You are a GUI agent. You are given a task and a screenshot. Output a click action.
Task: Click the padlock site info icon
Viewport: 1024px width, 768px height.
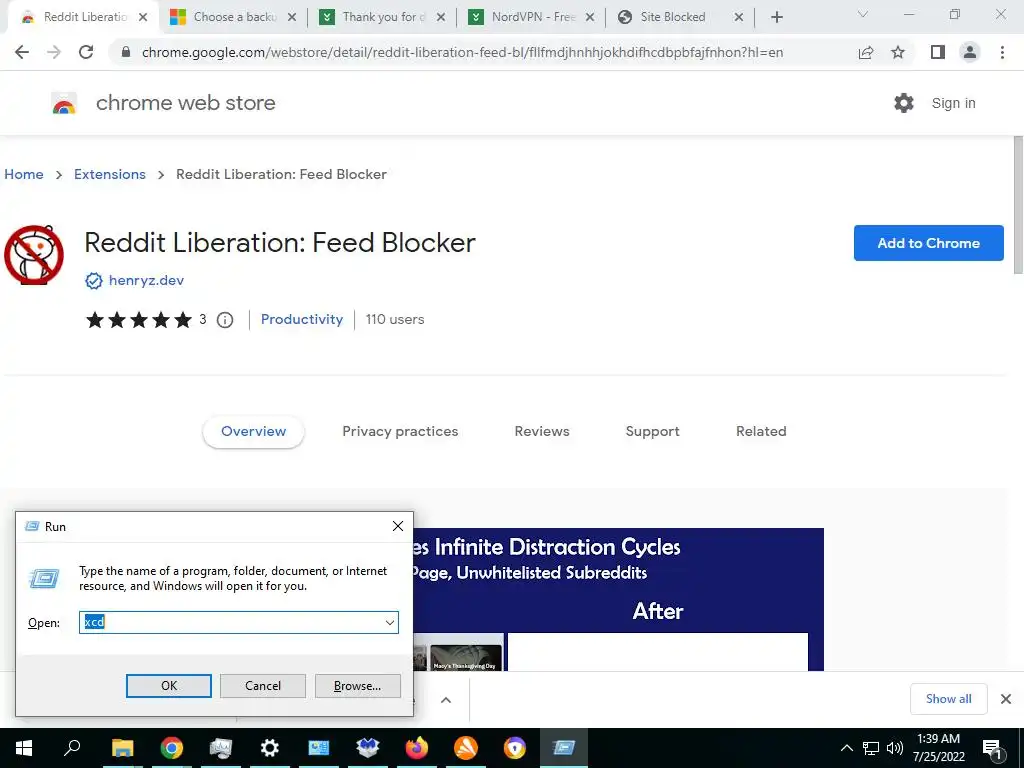coord(126,52)
